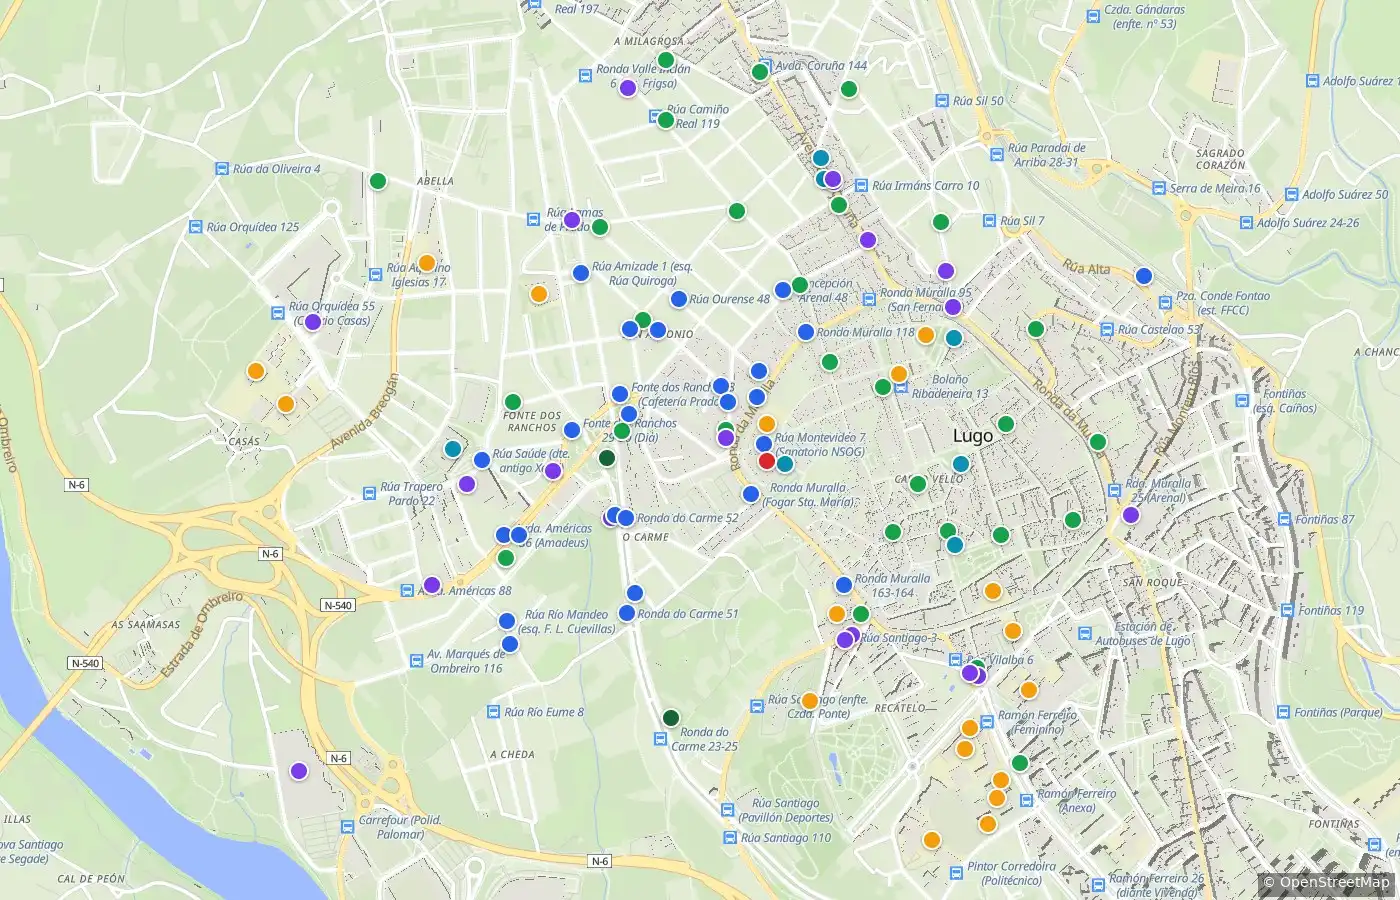Select the Rúa Orquídea 125 bus stop icon
Image resolution: width=1400 pixels, height=900 pixels.
click(196, 227)
